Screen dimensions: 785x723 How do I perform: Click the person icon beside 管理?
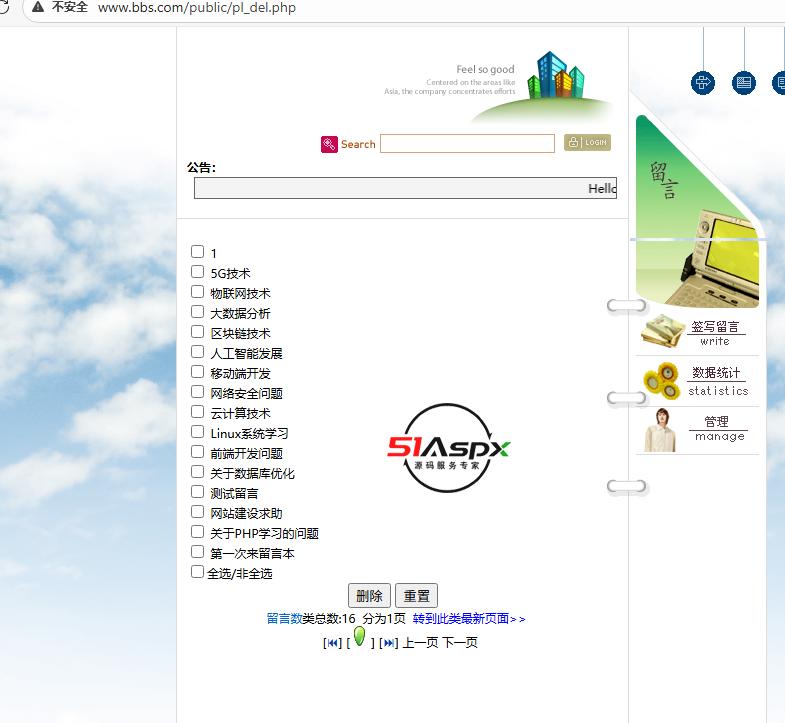click(660, 430)
